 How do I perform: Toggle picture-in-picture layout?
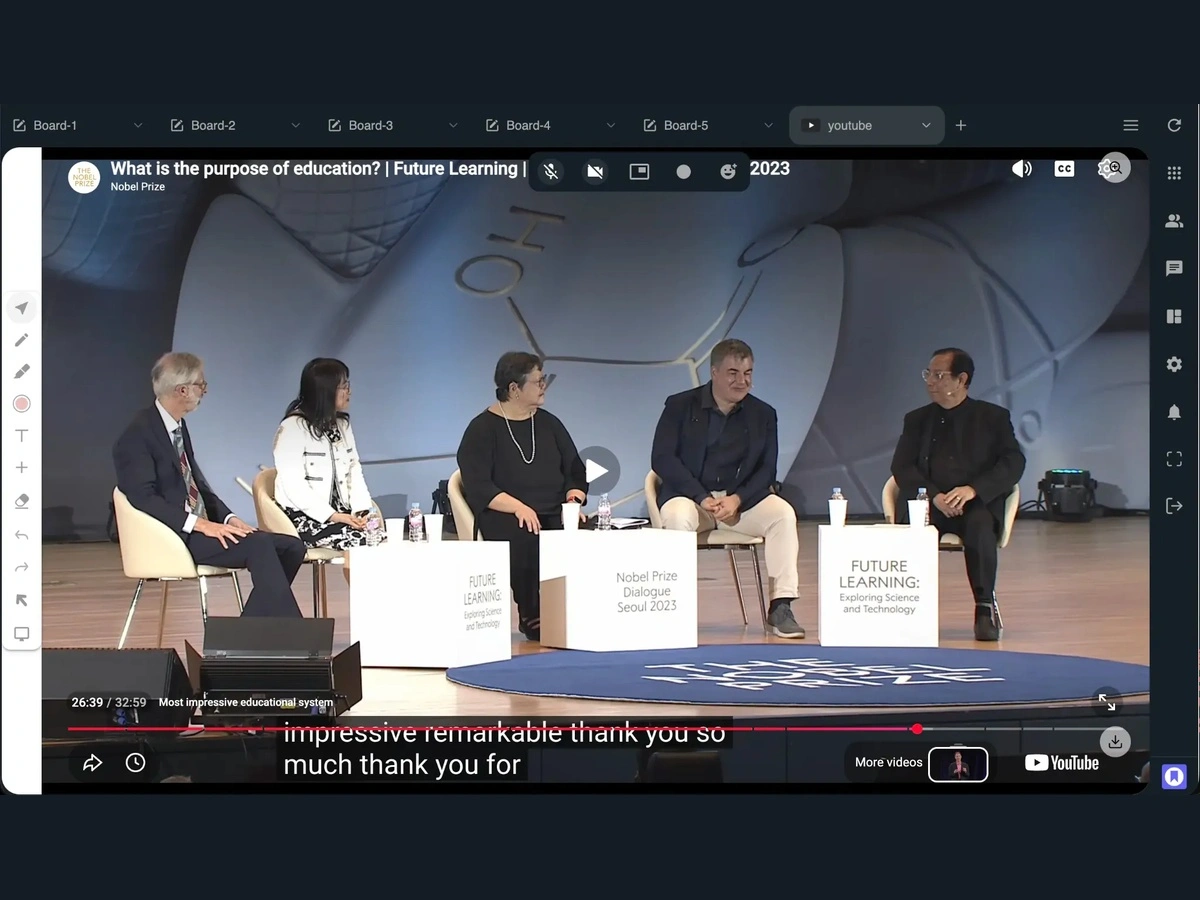639,171
